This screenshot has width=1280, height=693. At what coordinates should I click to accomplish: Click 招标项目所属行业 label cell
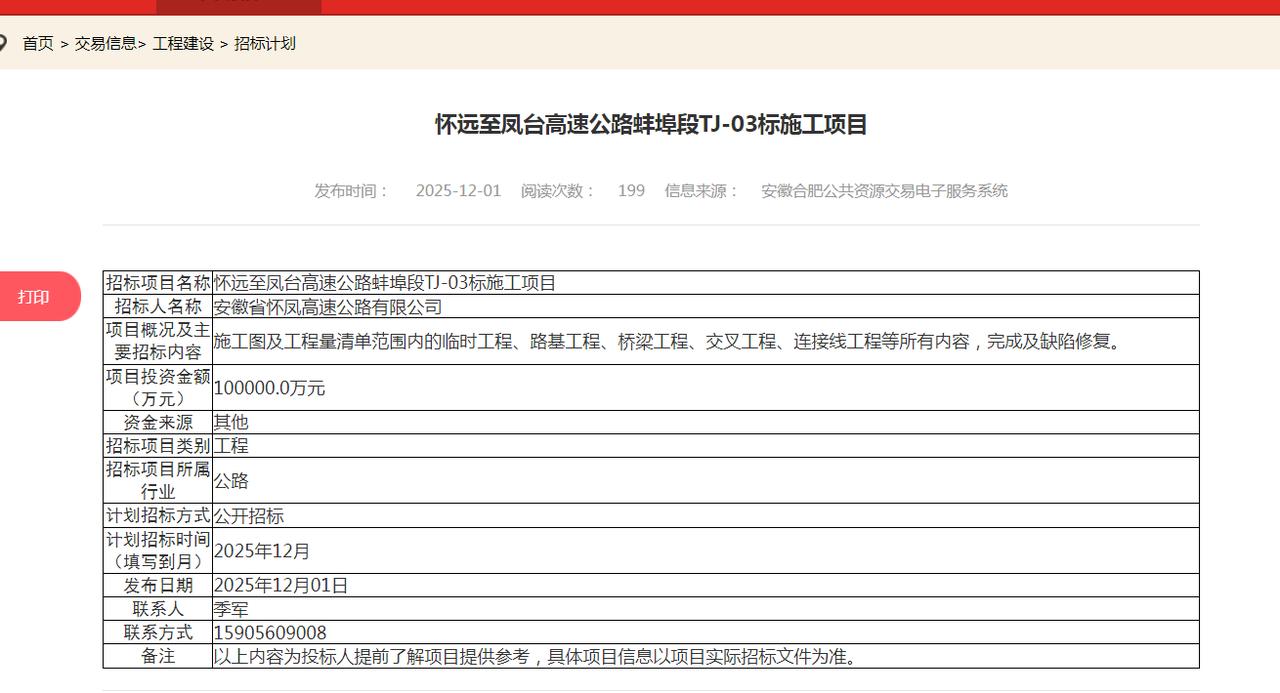click(x=158, y=481)
